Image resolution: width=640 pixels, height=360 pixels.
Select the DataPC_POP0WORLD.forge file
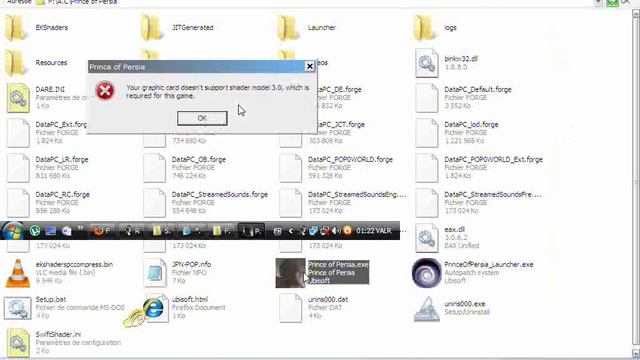336,168
